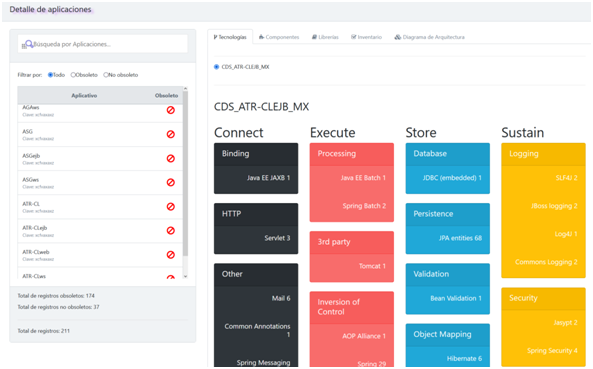Click the search magnifier icon
593x369 pixels.
point(29,44)
